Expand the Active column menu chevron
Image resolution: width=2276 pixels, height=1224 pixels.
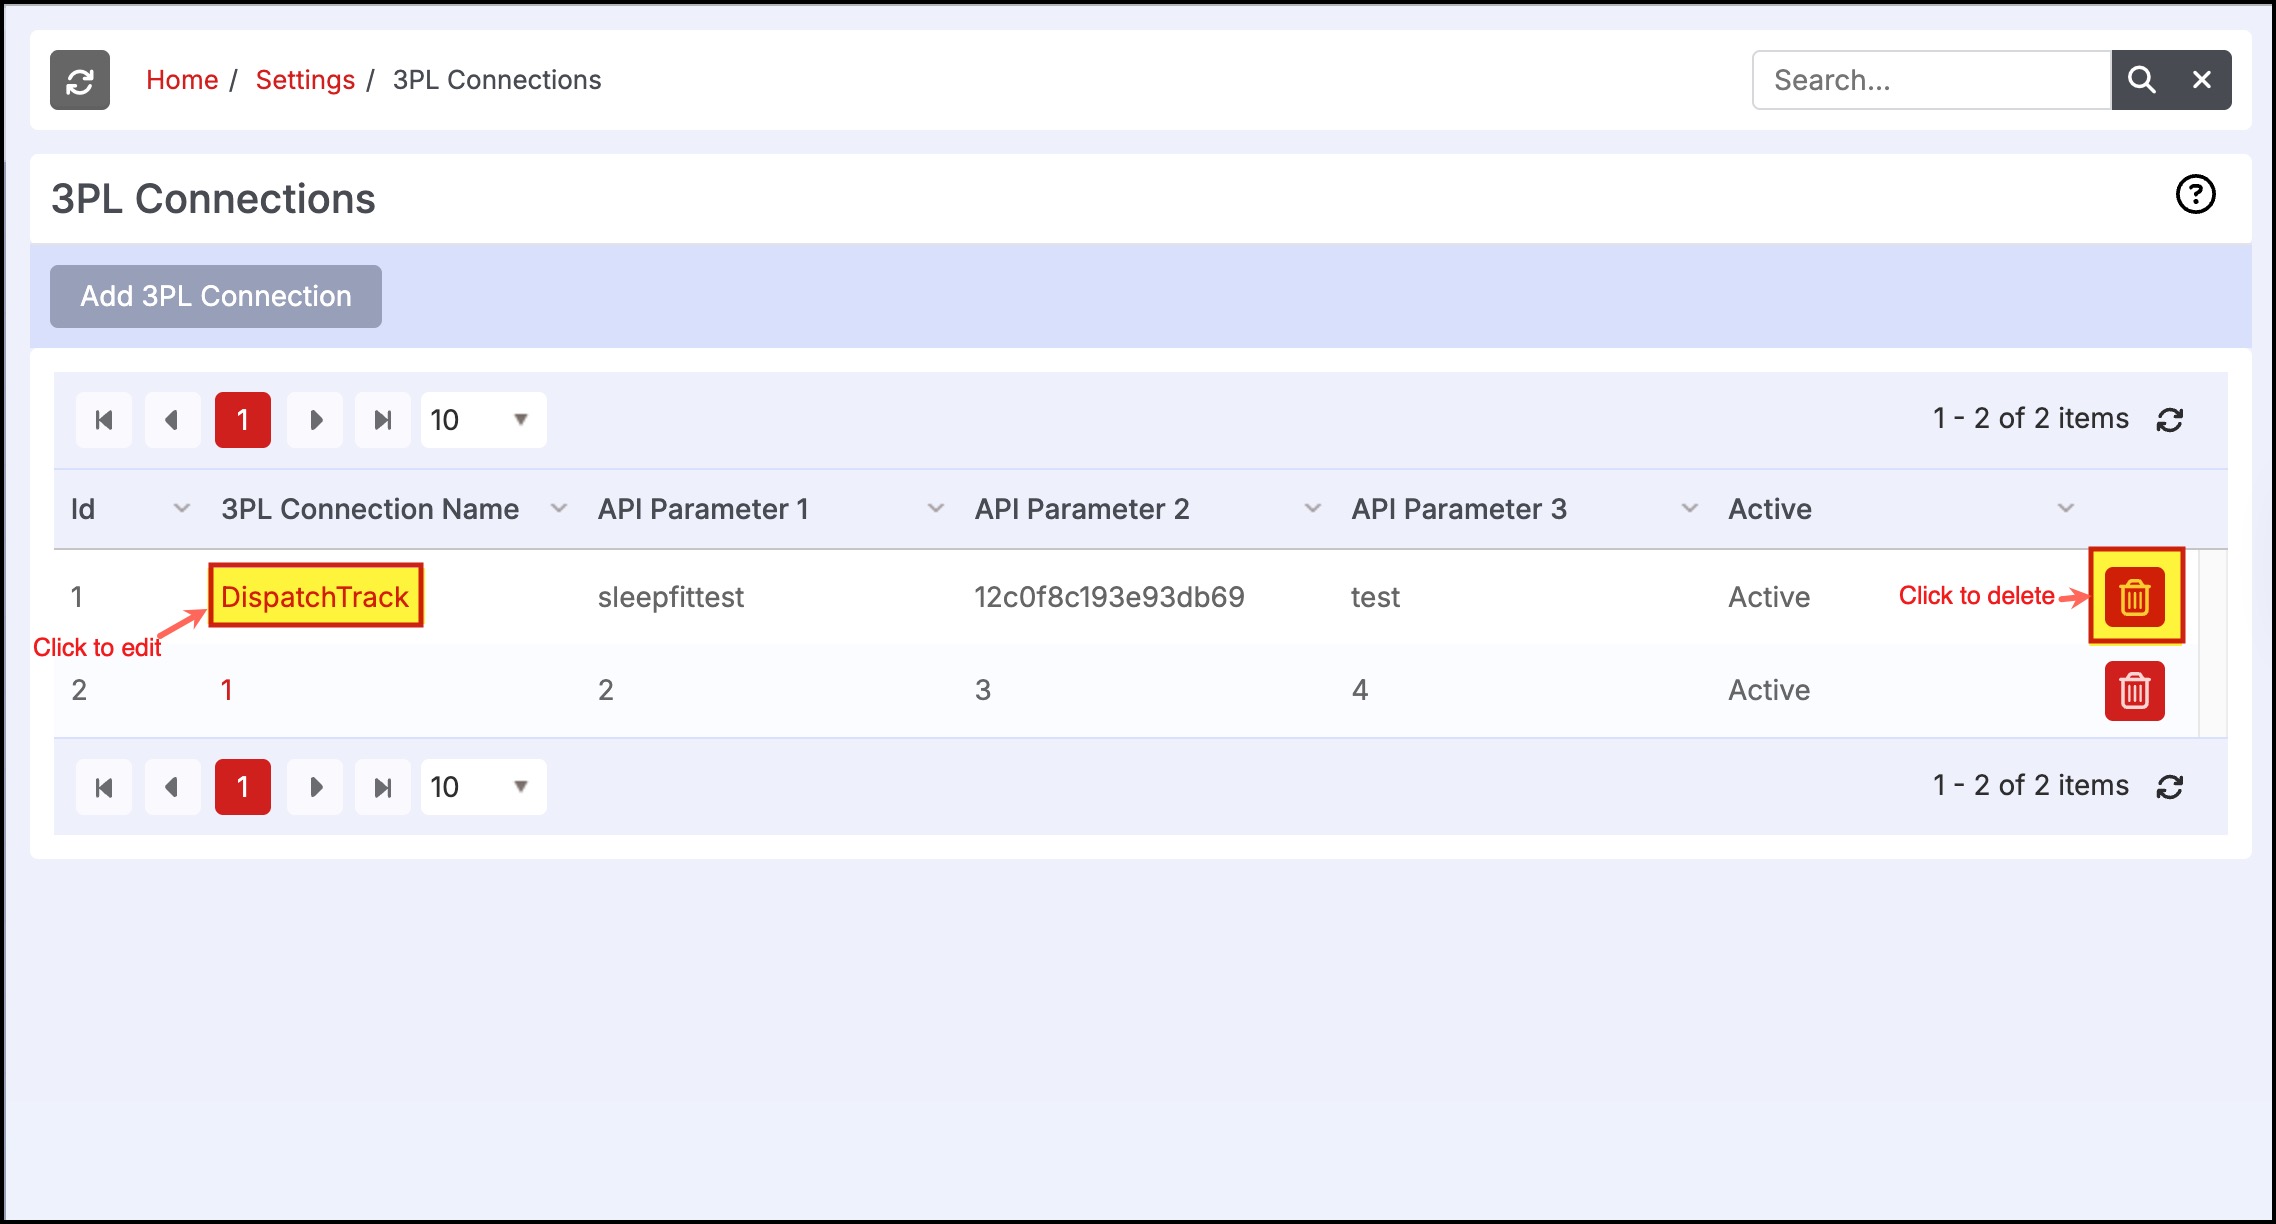pos(2065,509)
